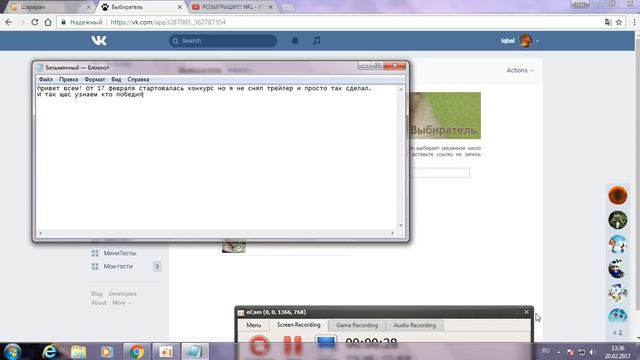
Task: Select the vk.com address bar URL
Action: pos(168,22)
